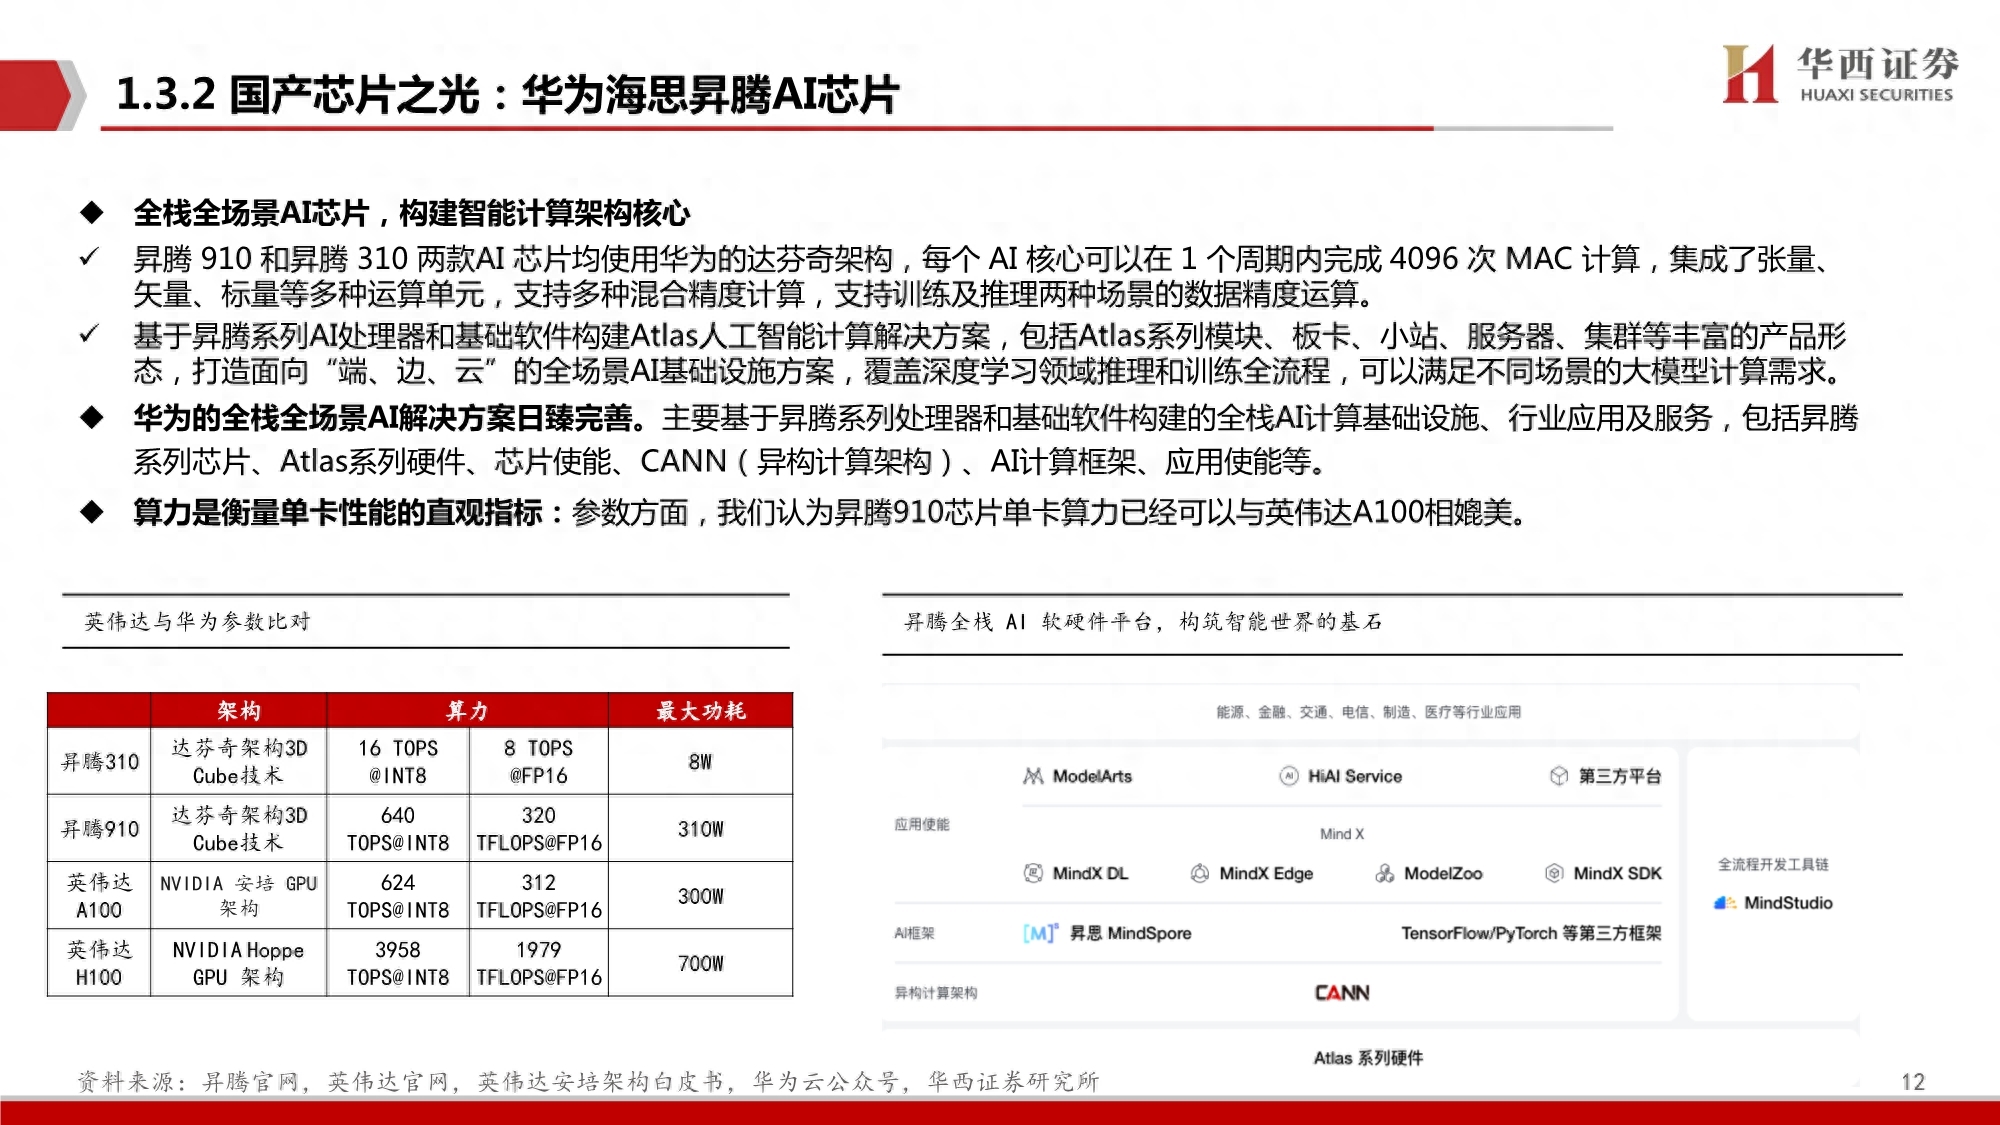The image size is (2000, 1125).
Task: Click the MindStudio icon
Action: click(x=1725, y=903)
